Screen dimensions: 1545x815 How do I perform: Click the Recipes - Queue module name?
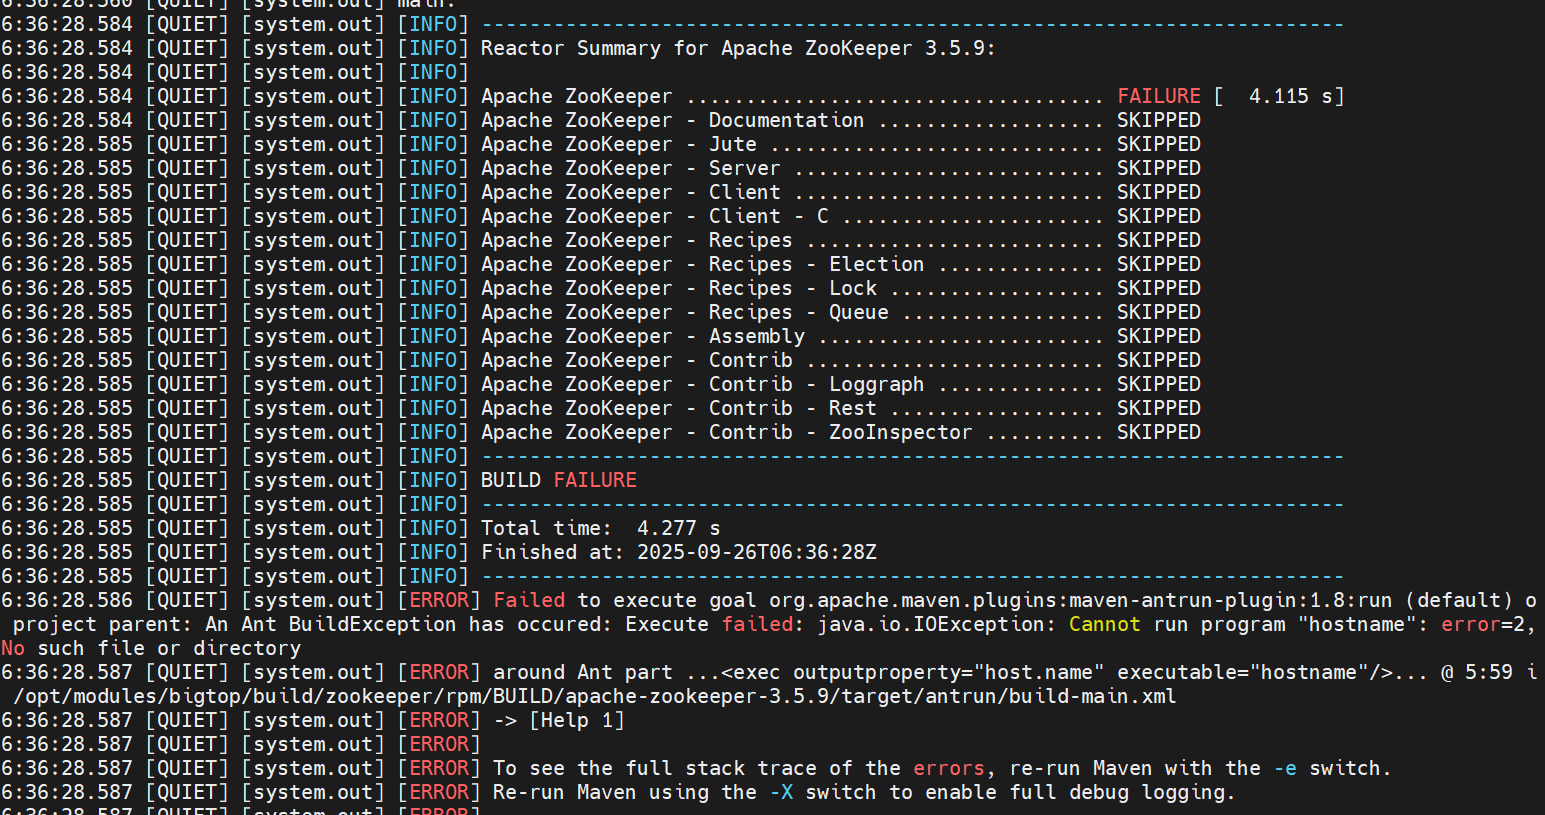coord(798,312)
